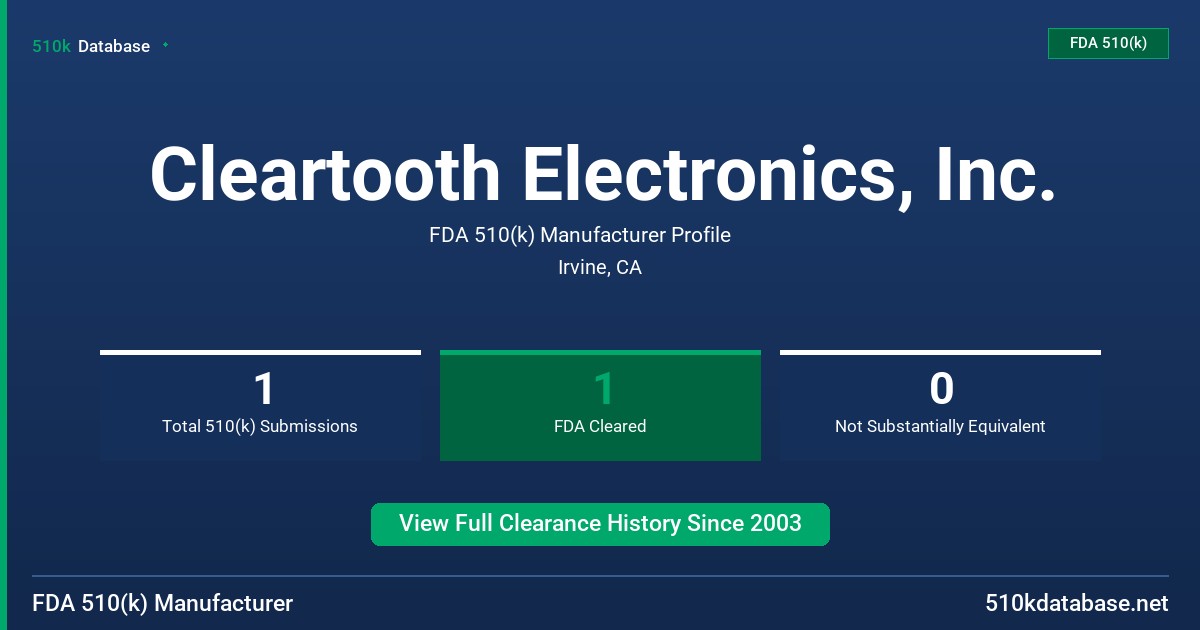Open the Not Substantially Equivalent card
This screenshot has width=1200, height=630.
pyautogui.click(x=940, y=406)
